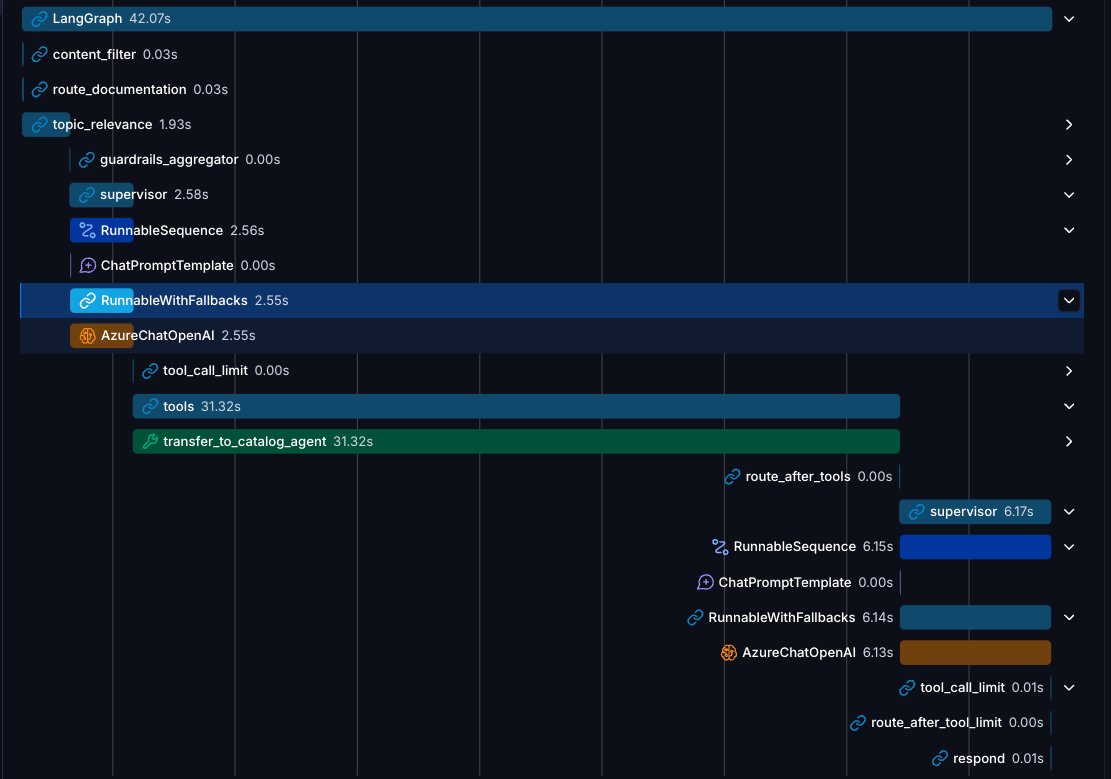
Task: Click the route_after_tools chain icon
Action: point(732,476)
